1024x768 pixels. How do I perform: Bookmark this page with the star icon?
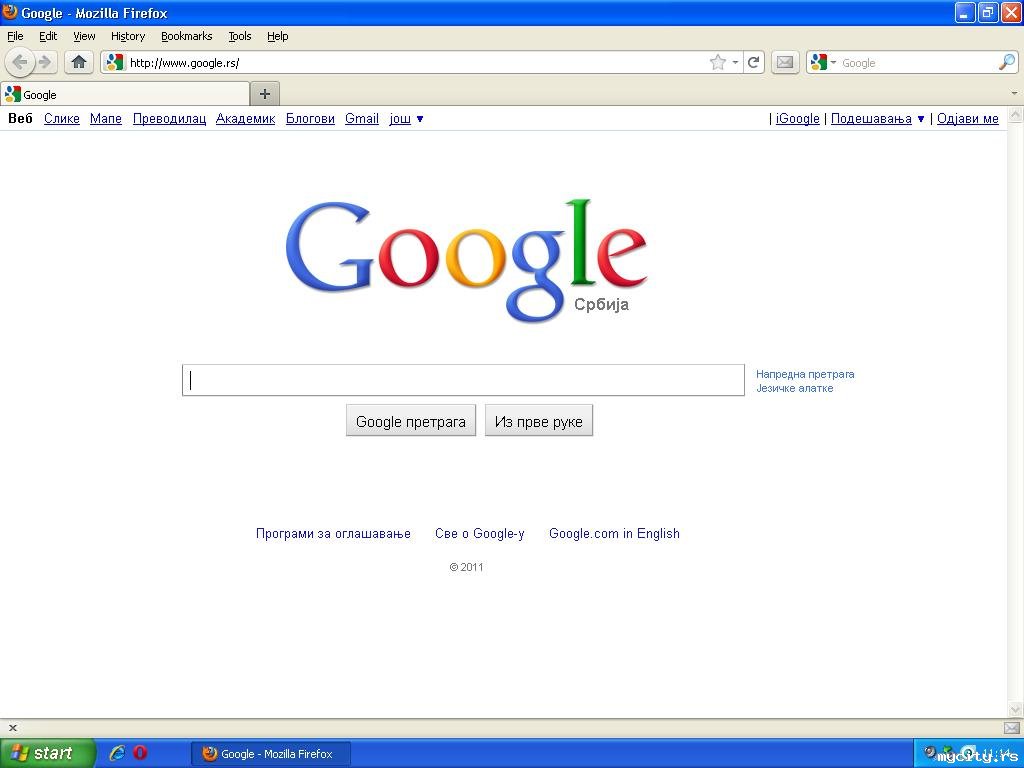[718, 63]
